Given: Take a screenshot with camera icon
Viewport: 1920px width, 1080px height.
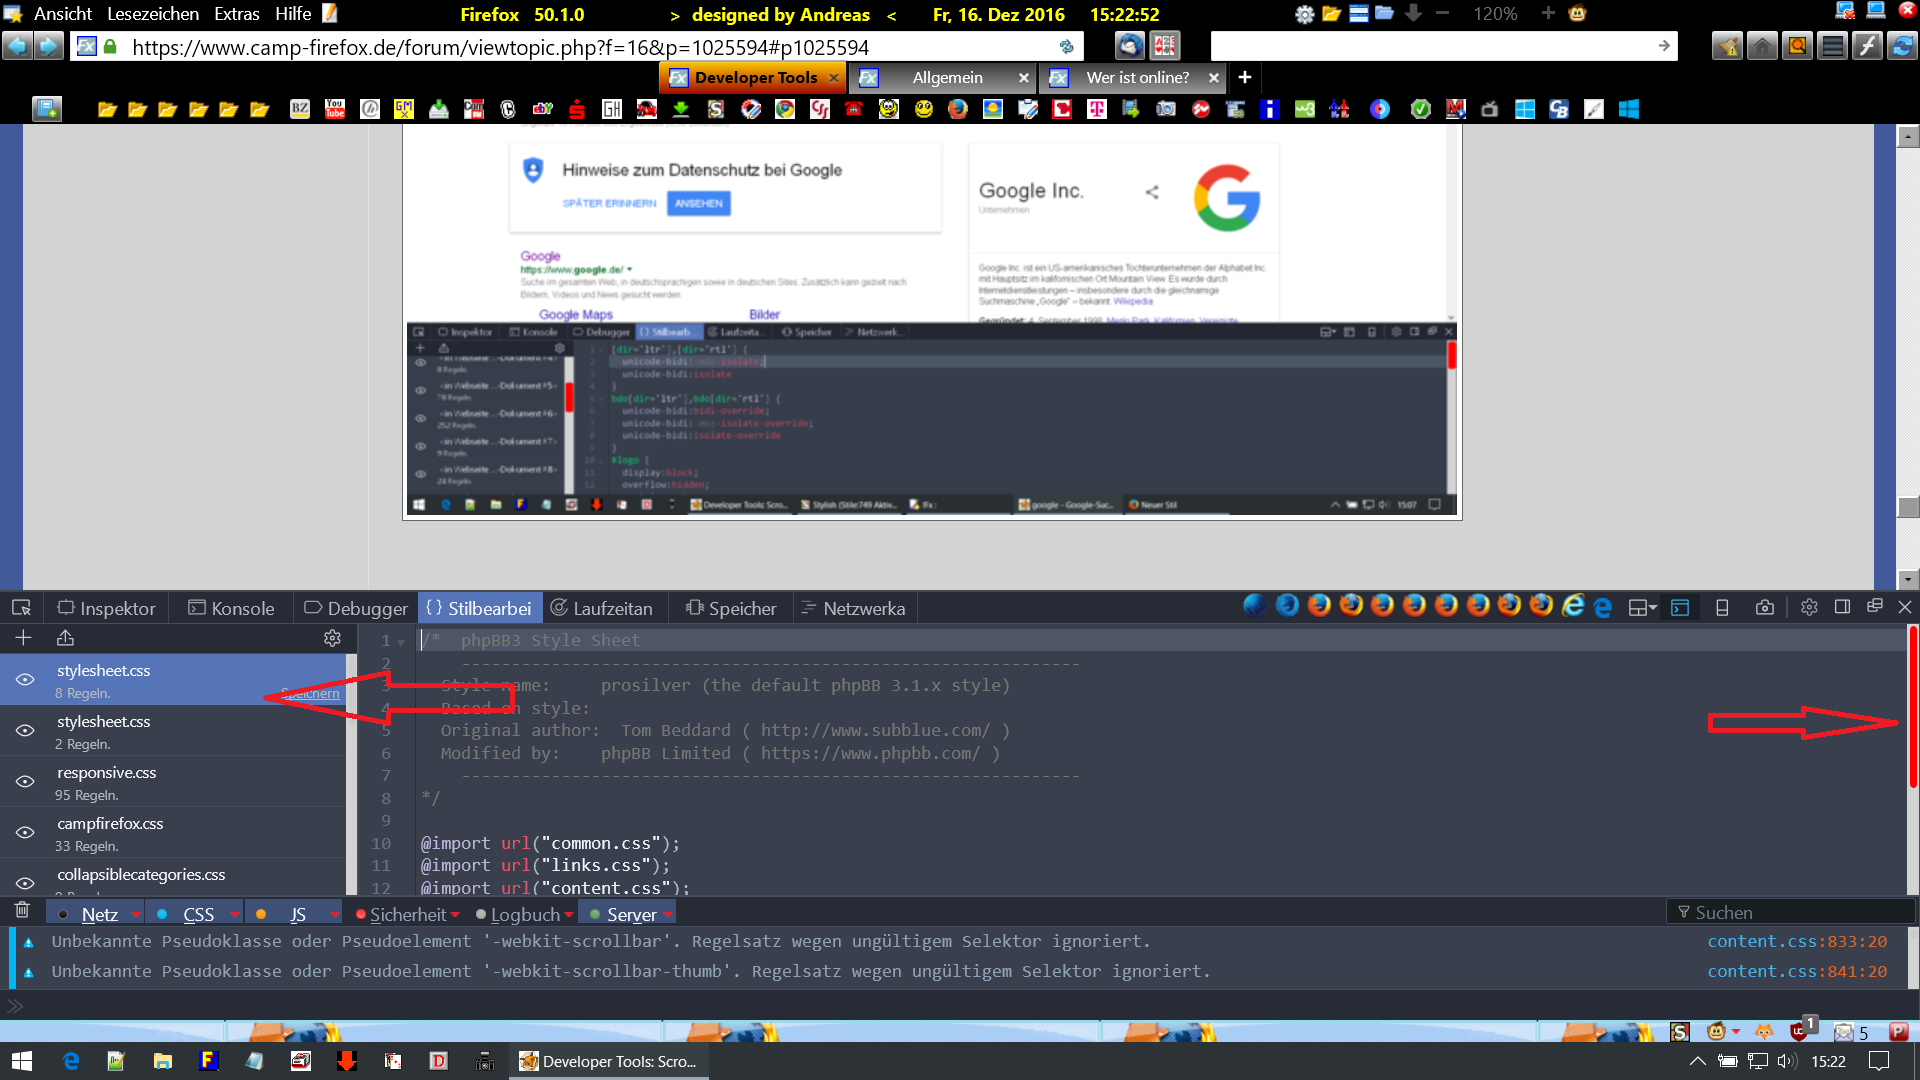Looking at the screenshot, I should [x=1764, y=608].
